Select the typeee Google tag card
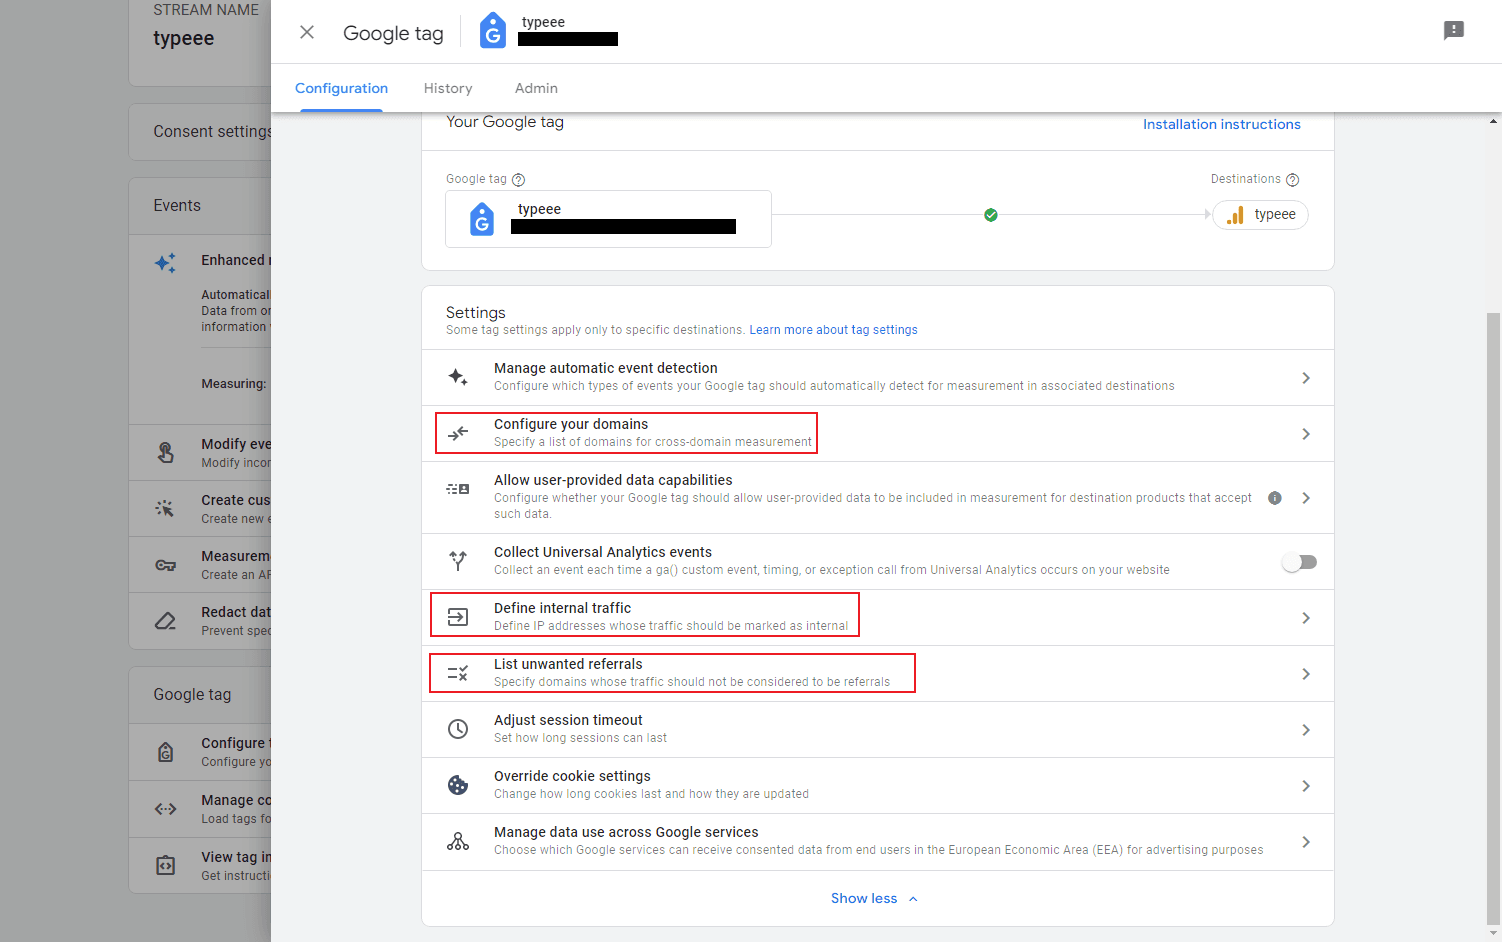1502x942 pixels. tap(608, 219)
